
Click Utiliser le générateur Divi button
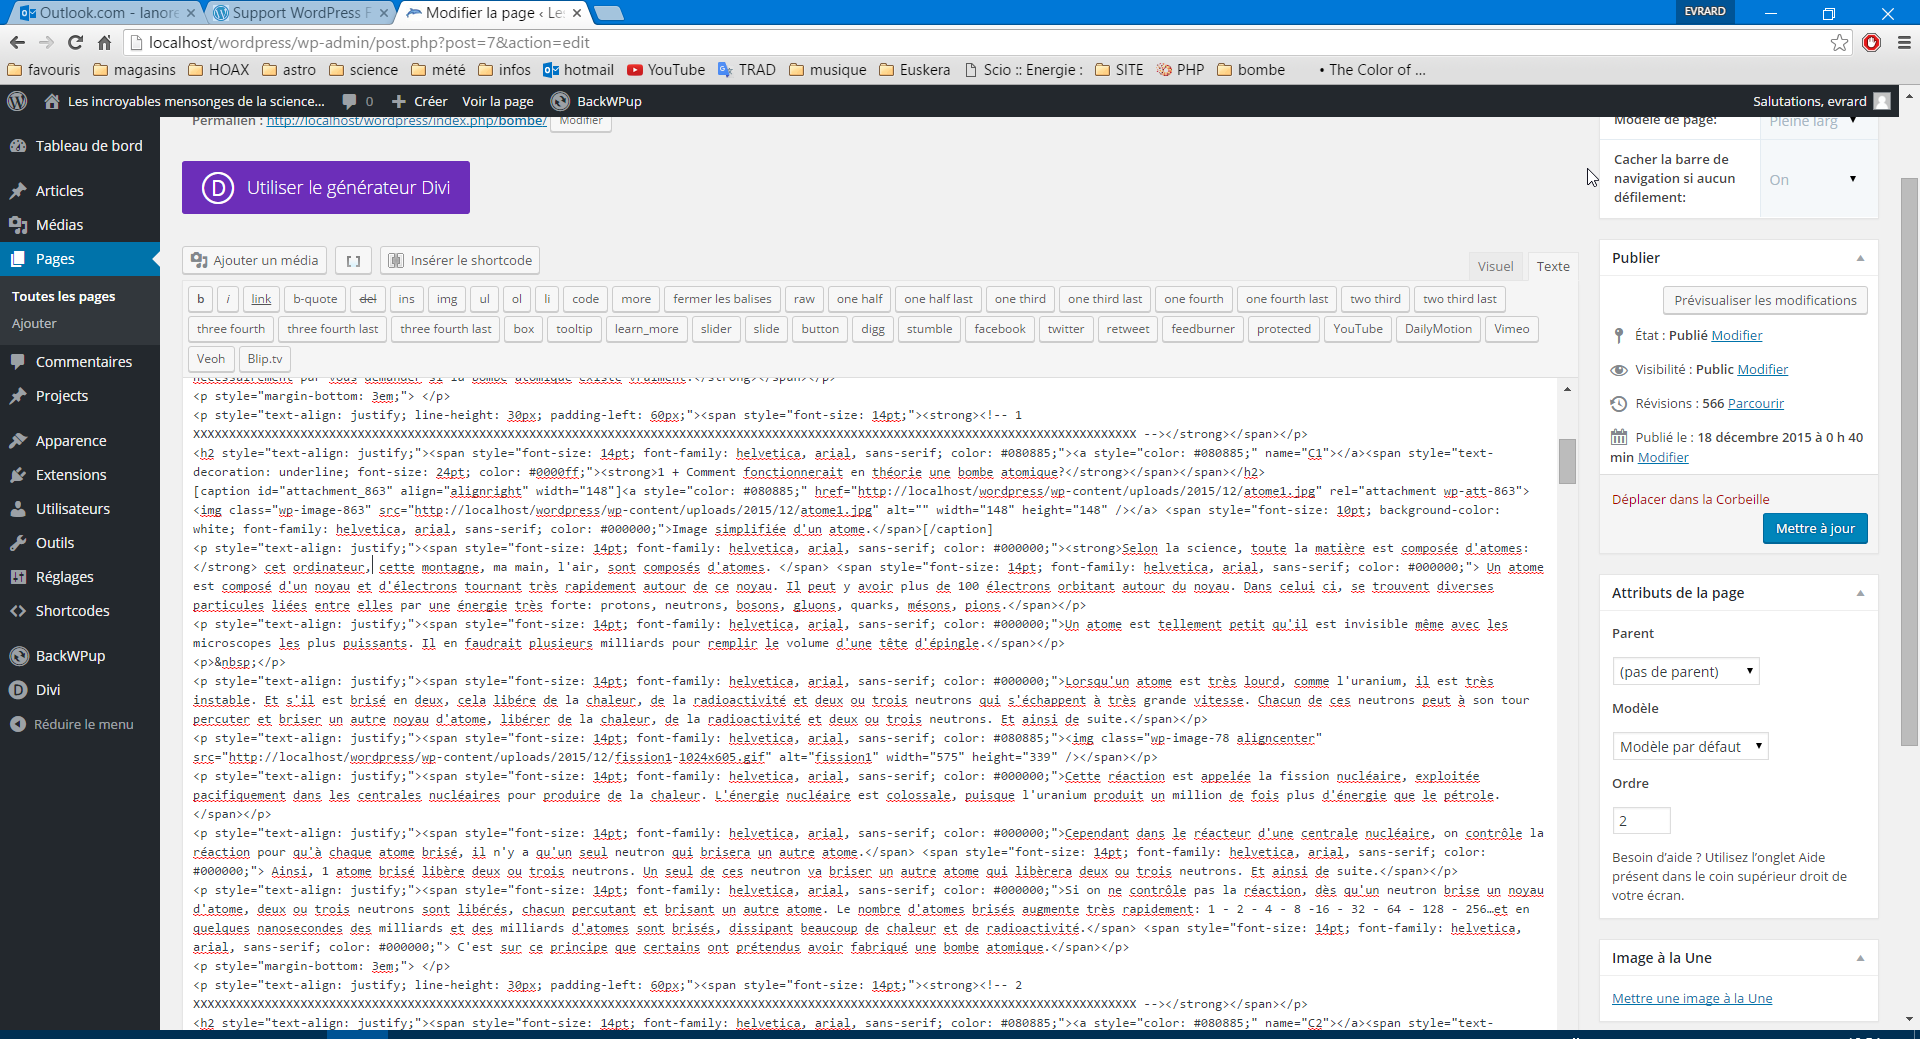(326, 188)
